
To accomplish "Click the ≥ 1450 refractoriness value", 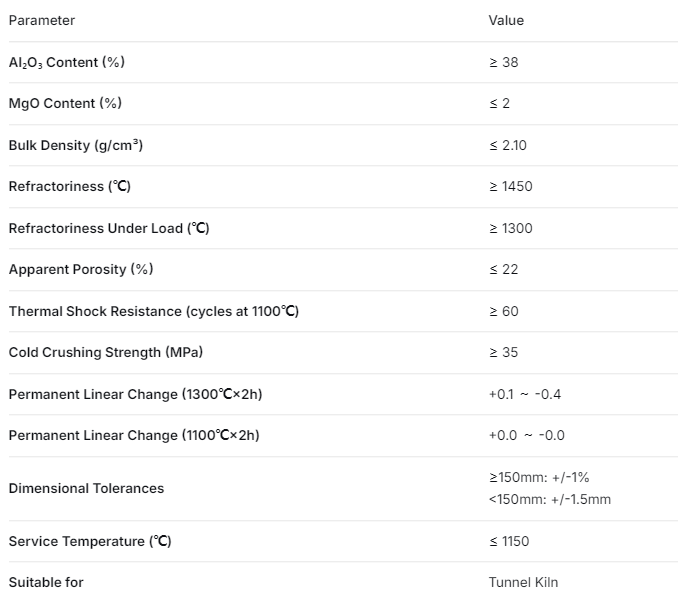I will click(x=511, y=186).
